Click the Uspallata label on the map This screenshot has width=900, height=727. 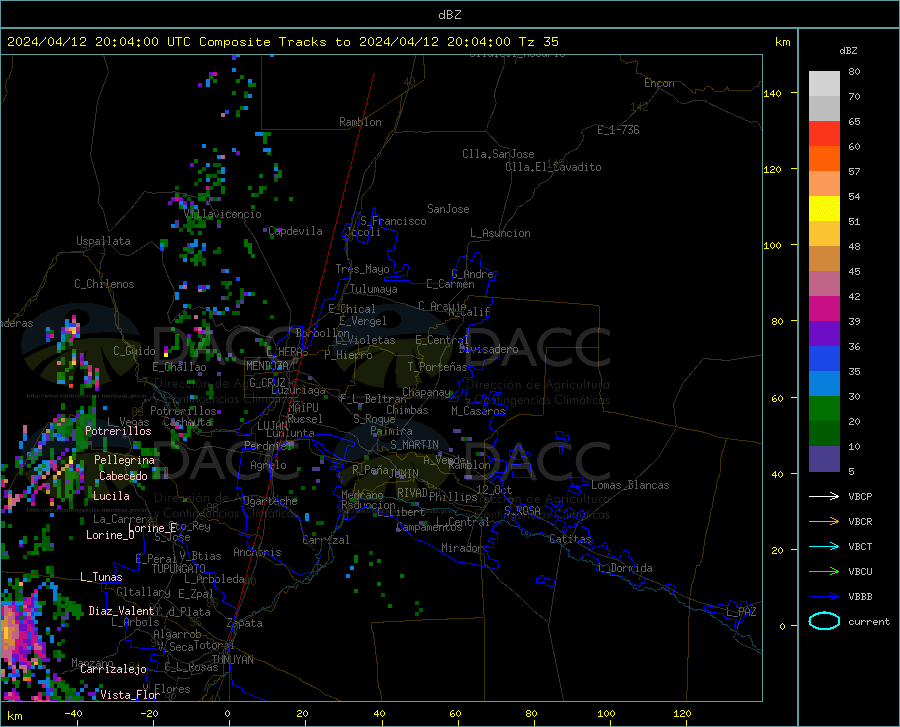click(x=103, y=241)
